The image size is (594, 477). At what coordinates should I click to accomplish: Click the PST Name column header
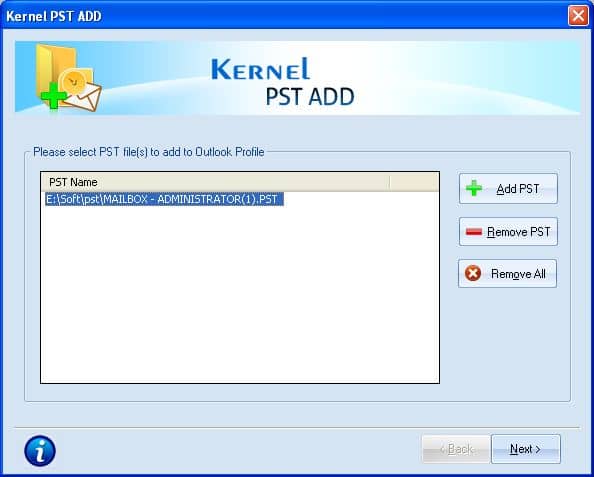(215, 182)
